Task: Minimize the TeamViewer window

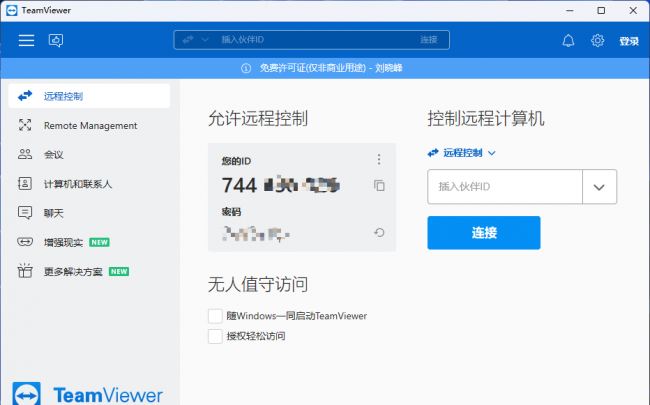Action: coord(570,10)
